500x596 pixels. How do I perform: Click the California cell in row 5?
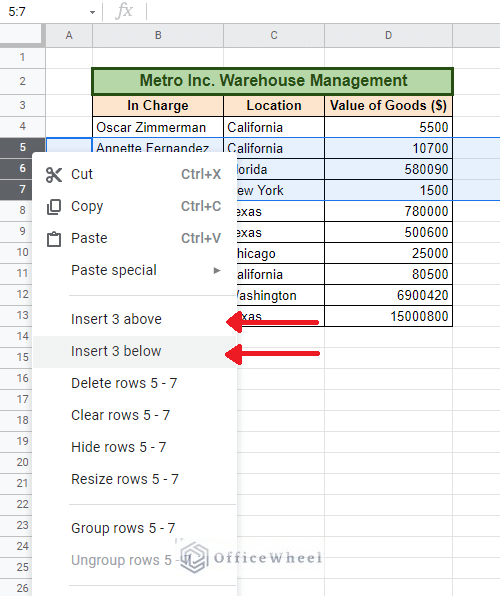coord(274,148)
